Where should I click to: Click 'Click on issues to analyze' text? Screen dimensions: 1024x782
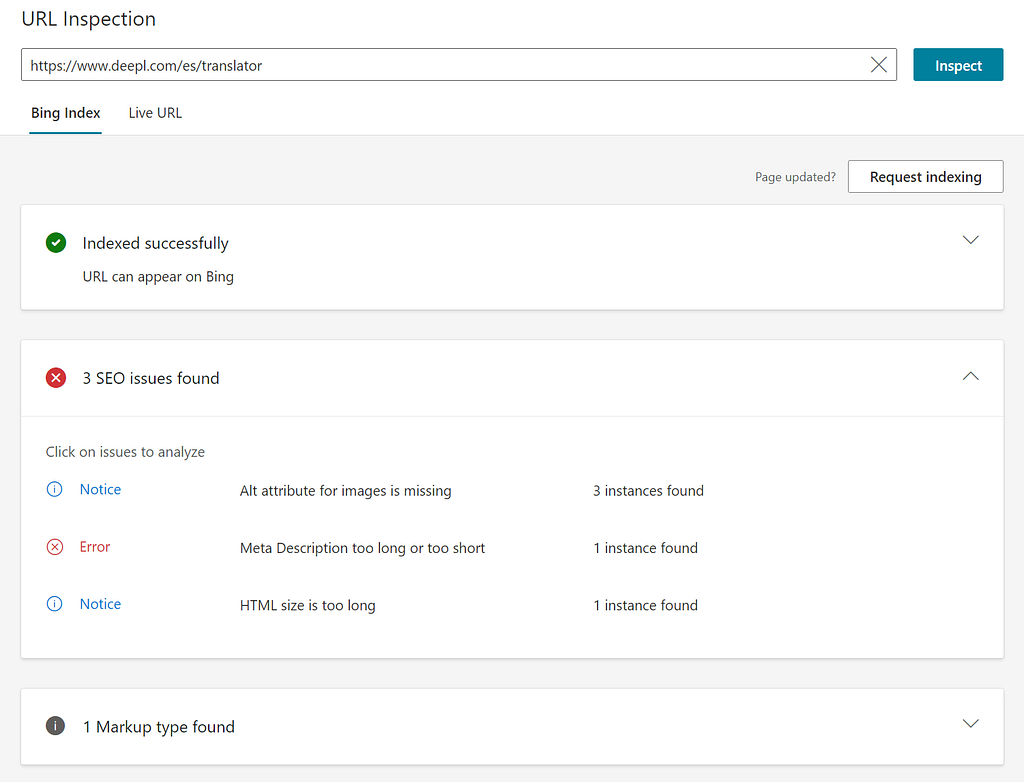tap(125, 452)
